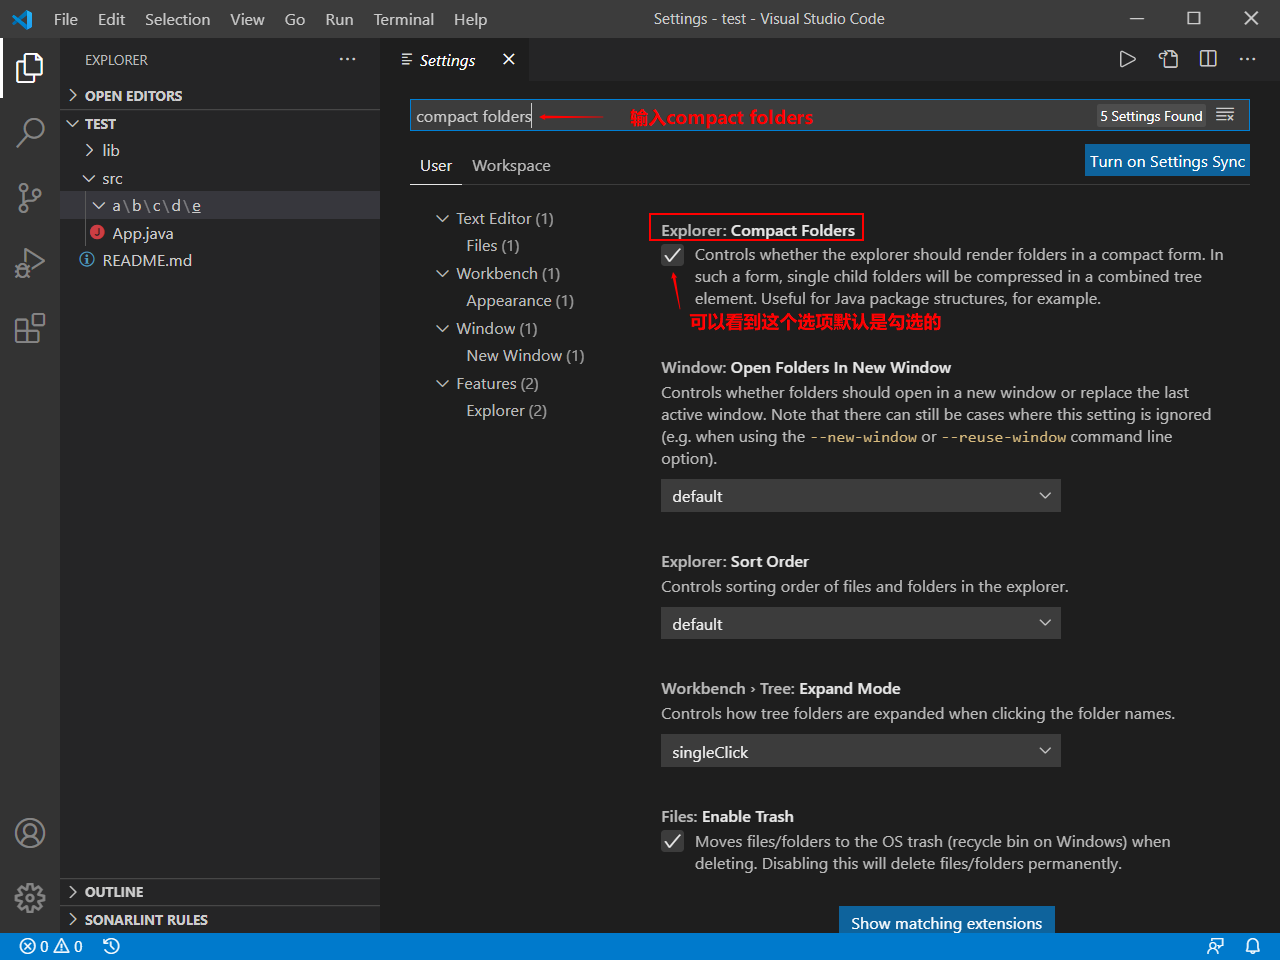
Task: Select Files (1) in settings tree
Action: [x=493, y=246]
